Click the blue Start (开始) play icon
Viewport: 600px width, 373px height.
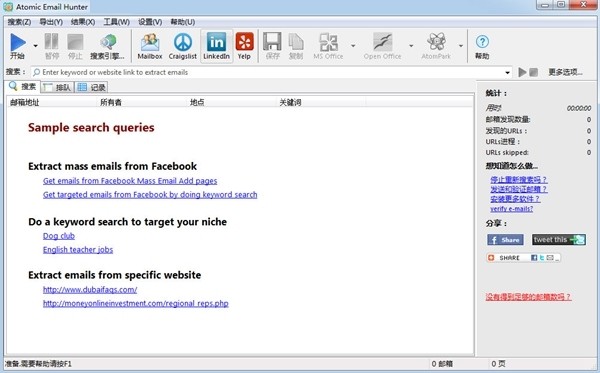[18, 42]
